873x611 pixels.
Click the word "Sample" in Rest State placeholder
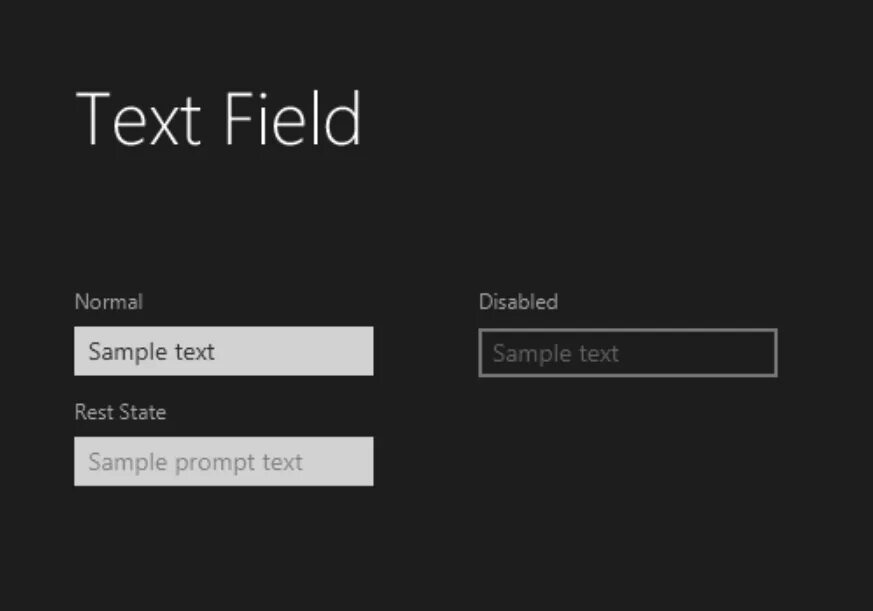(121, 462)
